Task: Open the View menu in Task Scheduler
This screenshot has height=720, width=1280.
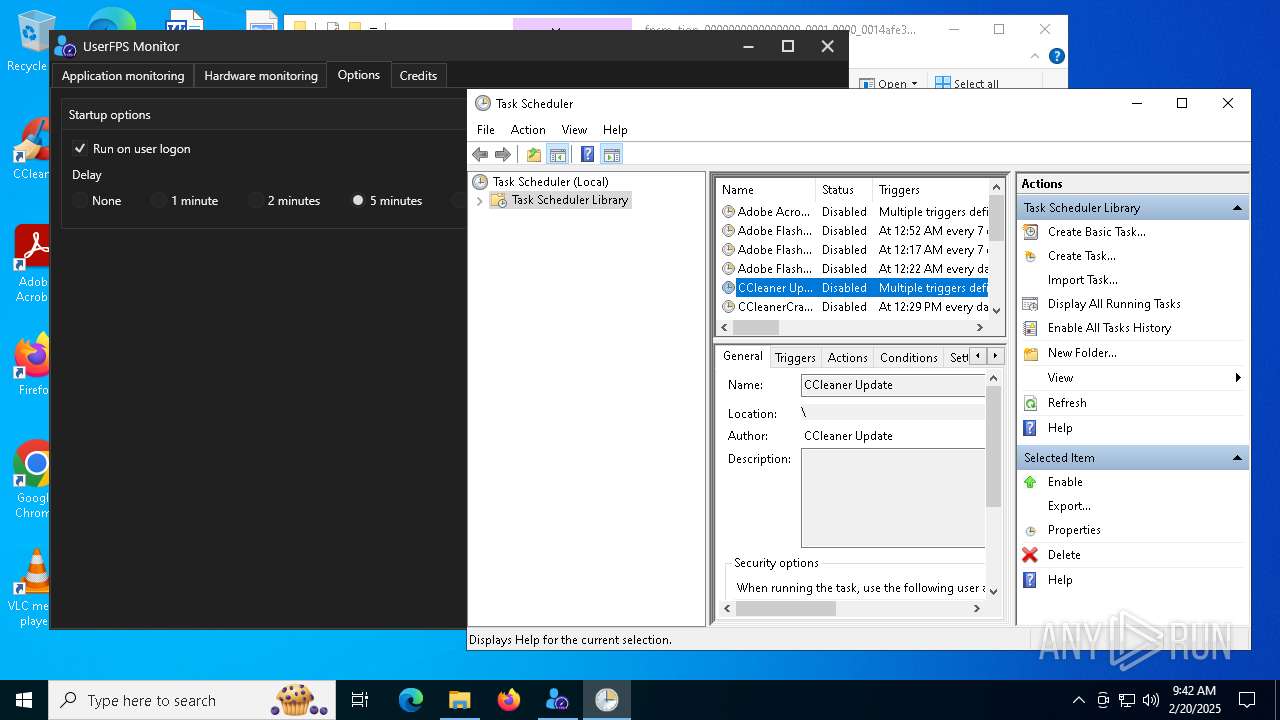Action: 574,130
